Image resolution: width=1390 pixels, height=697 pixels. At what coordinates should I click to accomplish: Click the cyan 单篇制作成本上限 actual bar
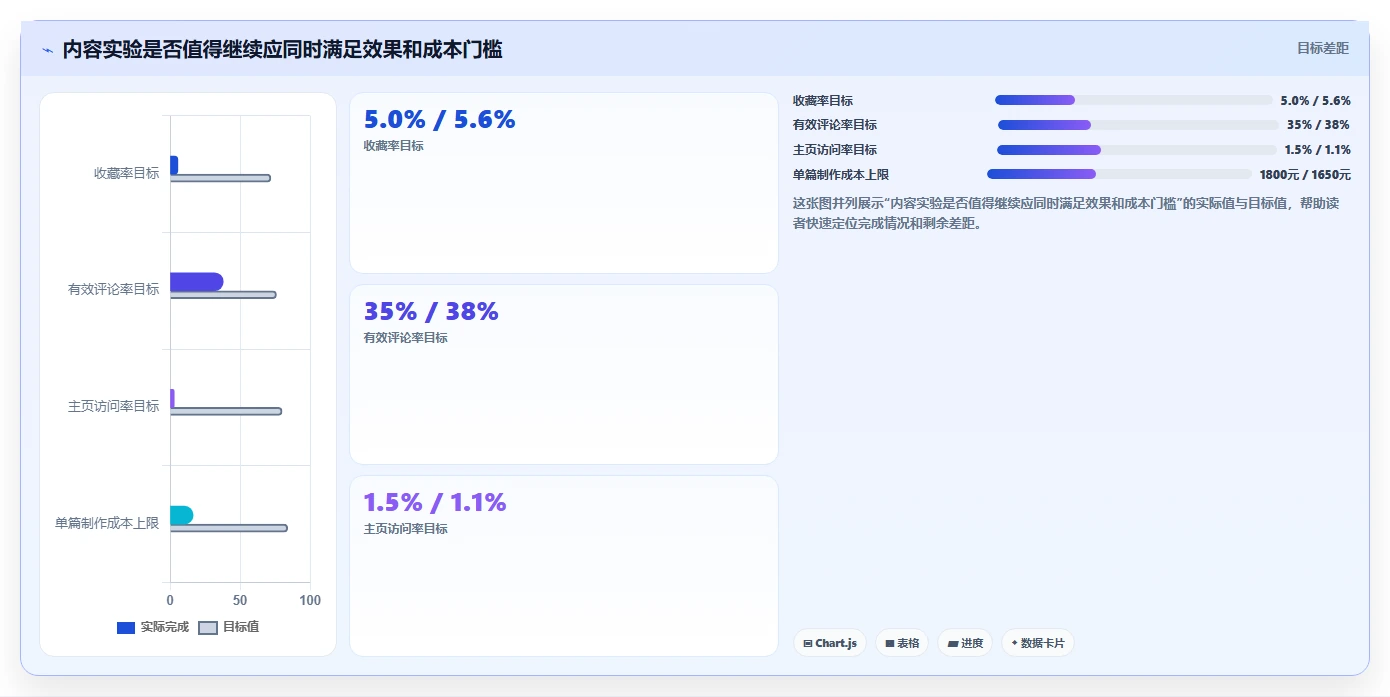[x=181, y=515]
